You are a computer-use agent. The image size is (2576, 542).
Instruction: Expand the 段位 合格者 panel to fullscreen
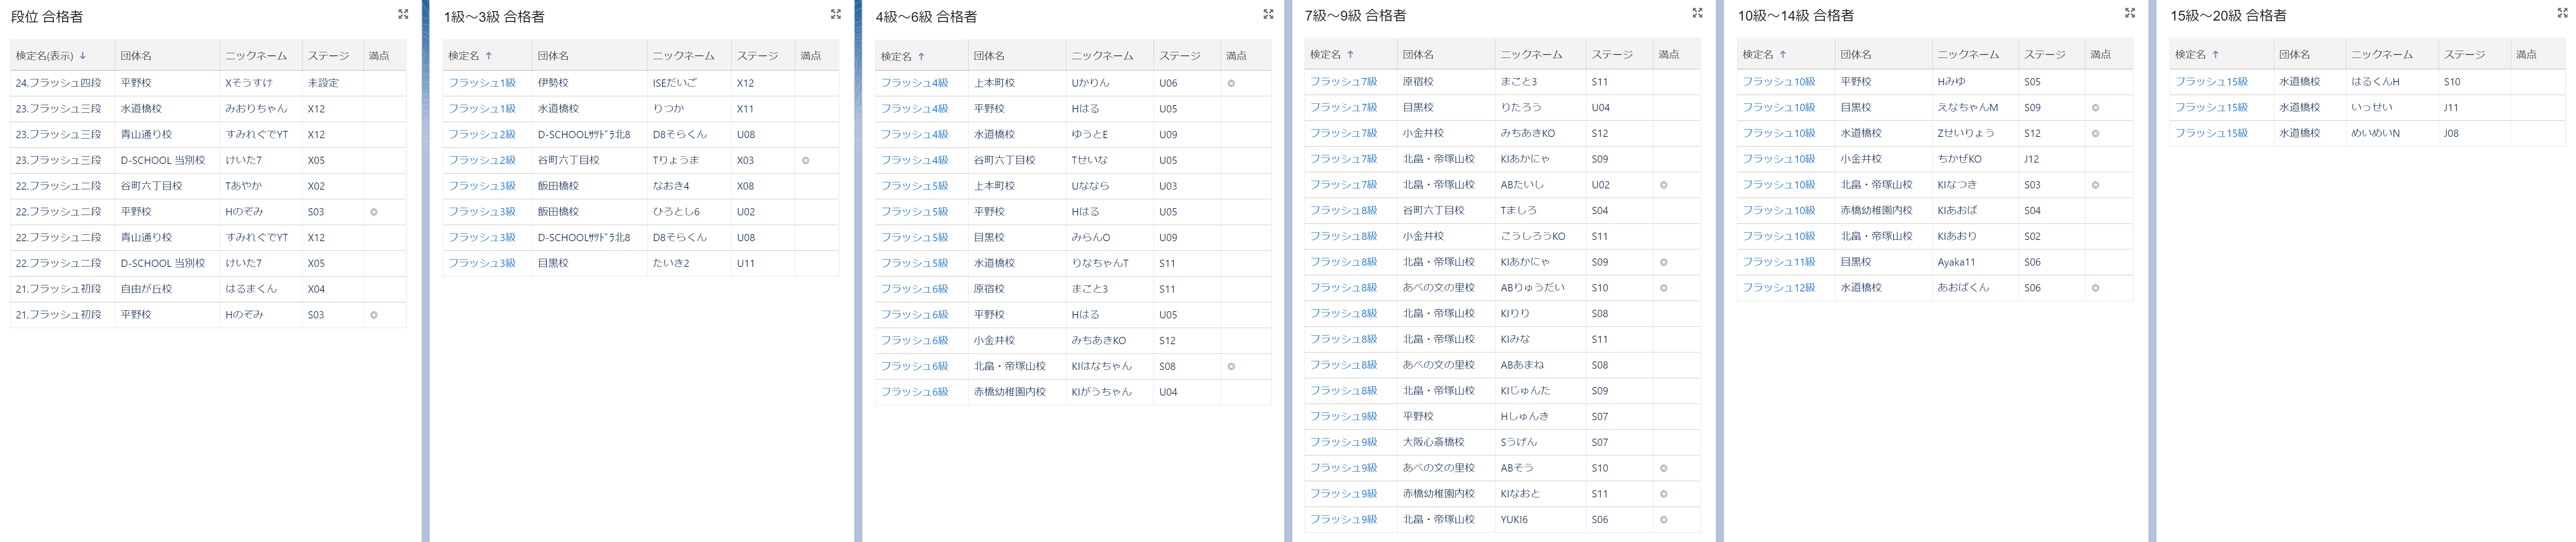(403, 14)
